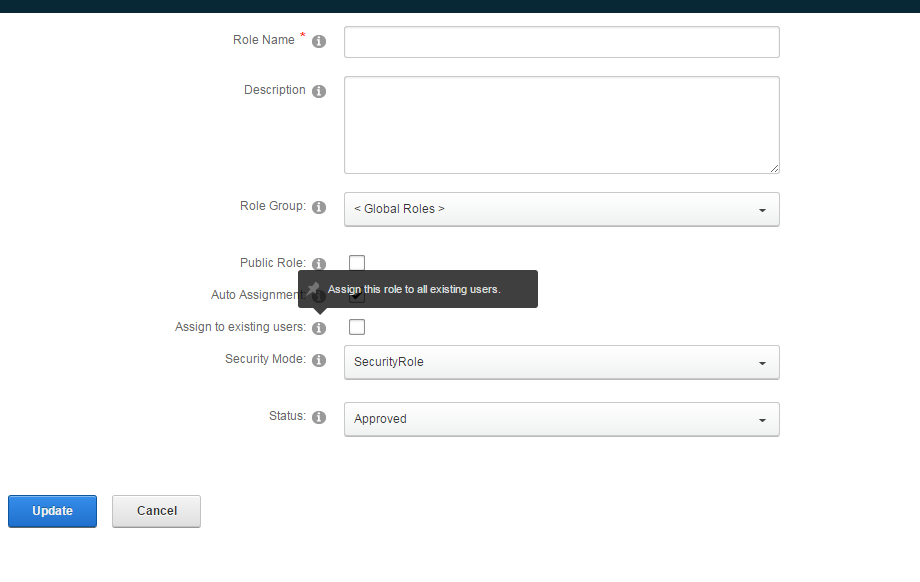Click the Status info icon
The image size is (920, 582).
[x=319, y=417]
